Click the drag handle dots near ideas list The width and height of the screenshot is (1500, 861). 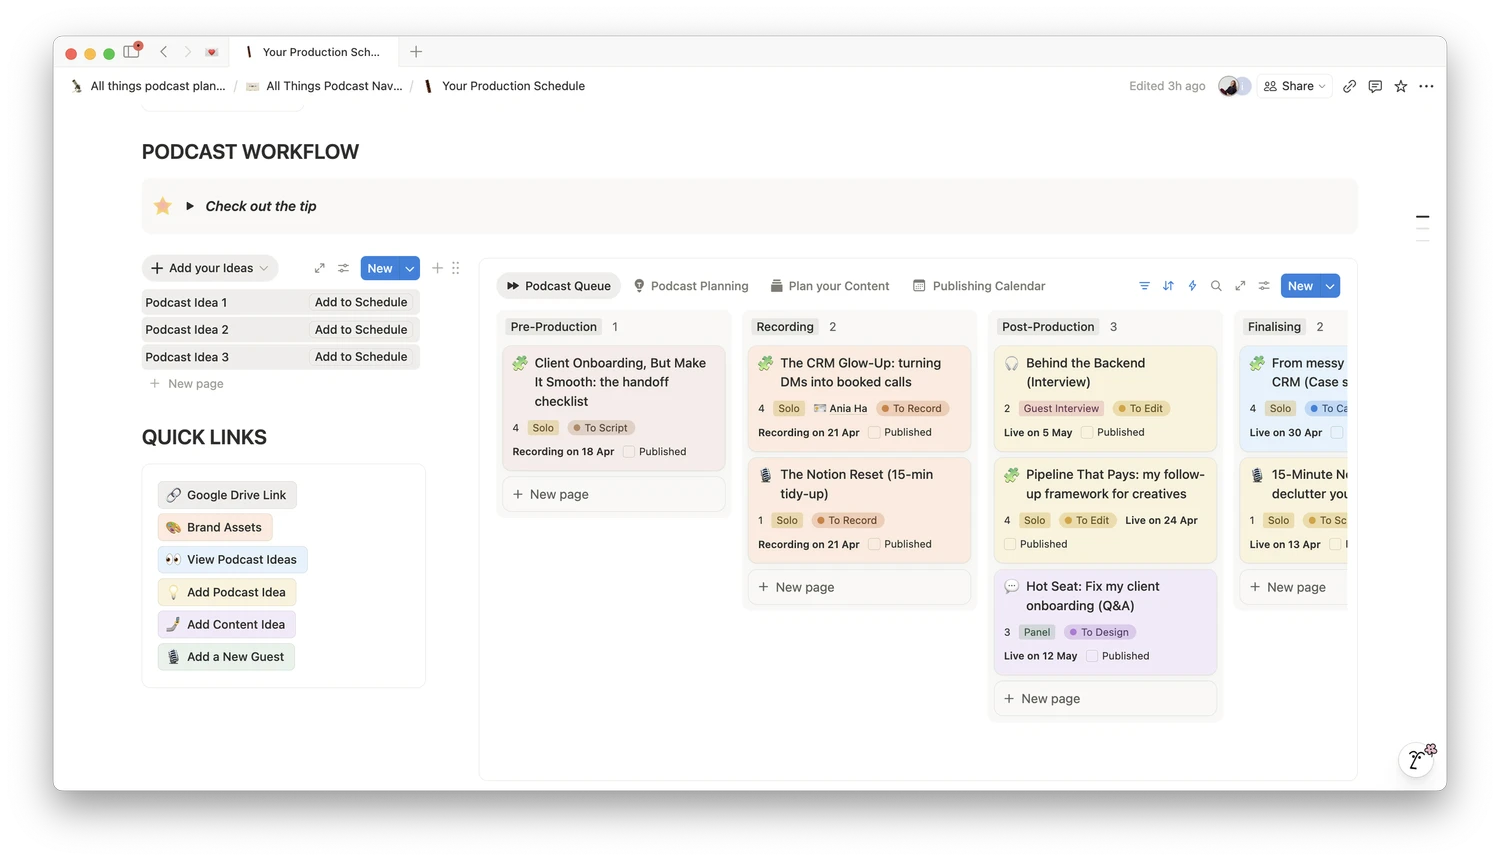[456, 268]
